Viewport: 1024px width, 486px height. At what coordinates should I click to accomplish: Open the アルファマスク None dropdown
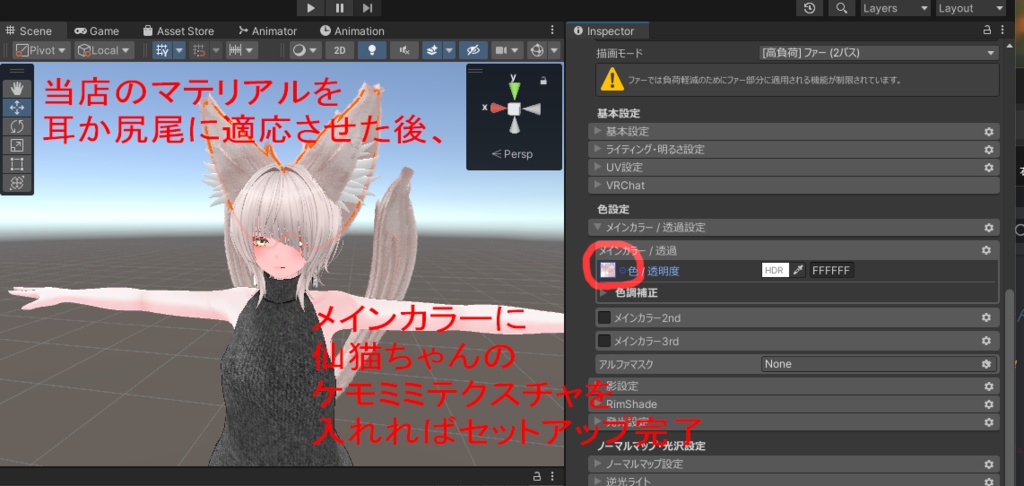coord(878,364)
